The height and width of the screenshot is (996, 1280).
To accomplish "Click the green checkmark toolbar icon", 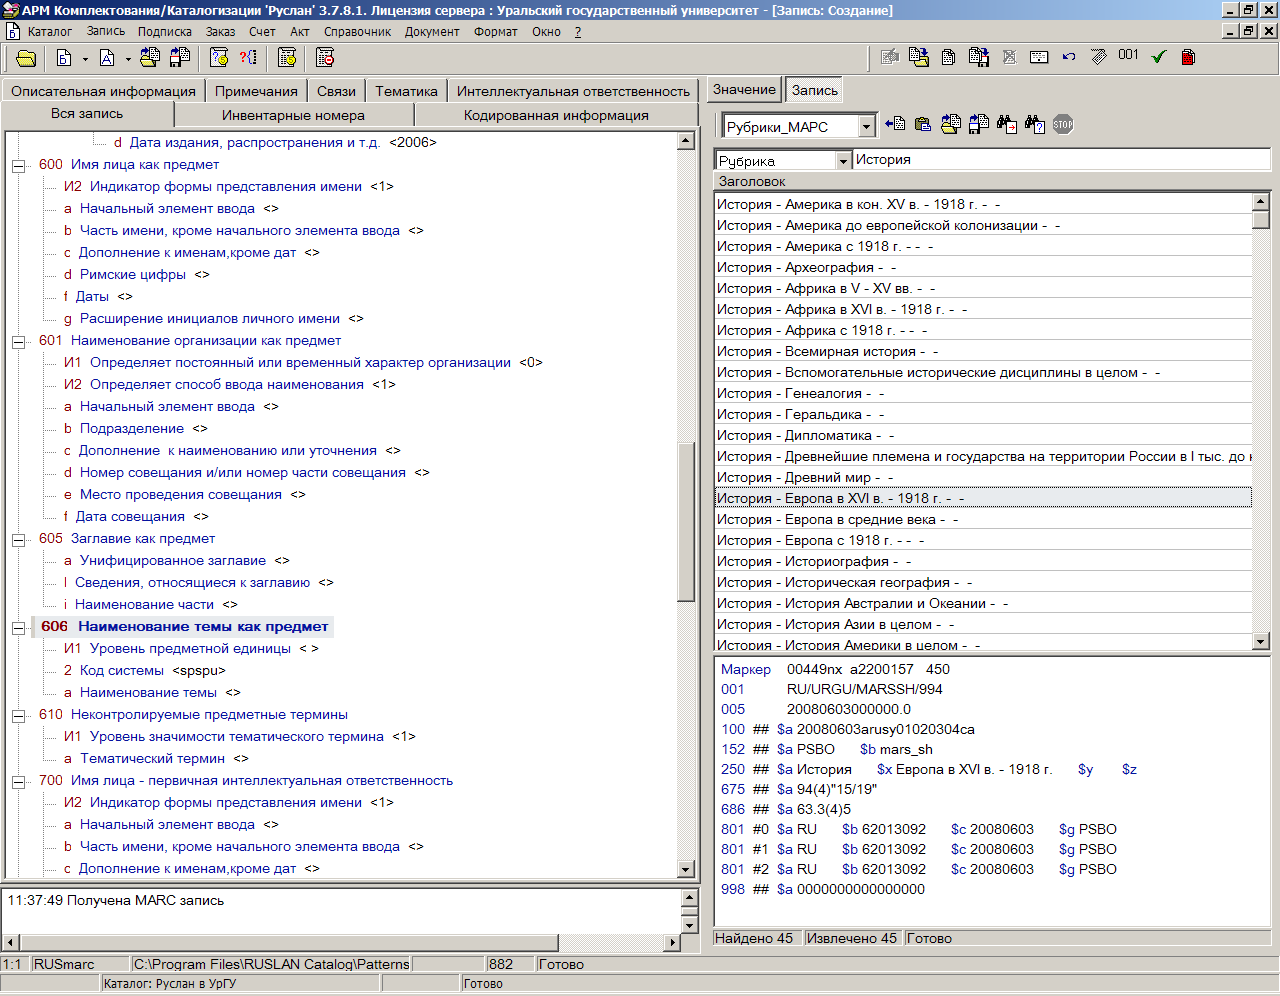I will pyautogui.click(x=1159, y=57).
